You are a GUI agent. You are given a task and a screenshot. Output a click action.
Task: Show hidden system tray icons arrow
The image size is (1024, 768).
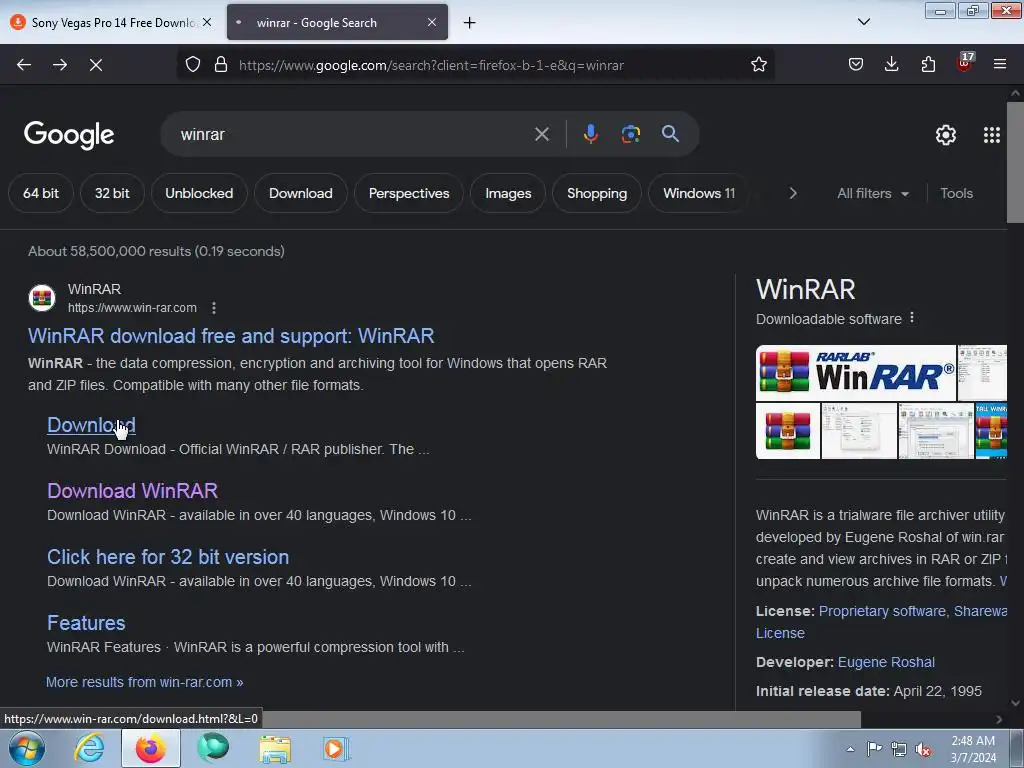[x=850, y=750]
